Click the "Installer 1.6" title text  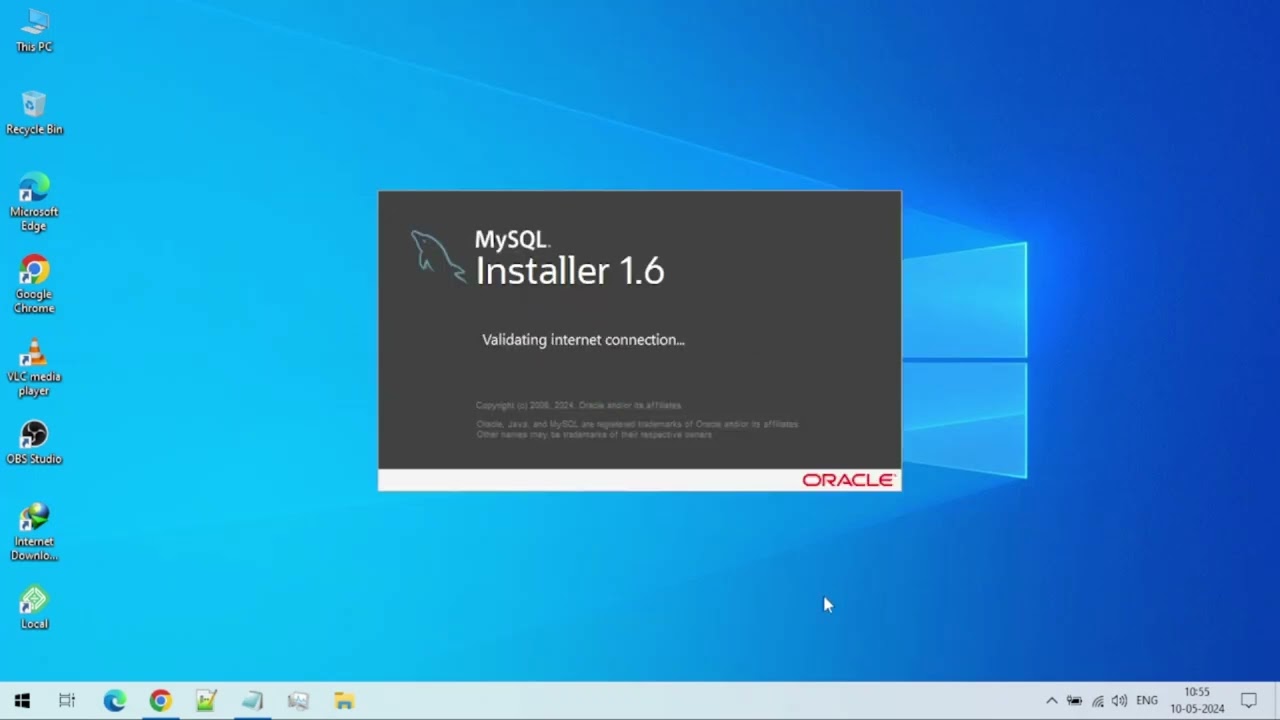pos(570,271)
